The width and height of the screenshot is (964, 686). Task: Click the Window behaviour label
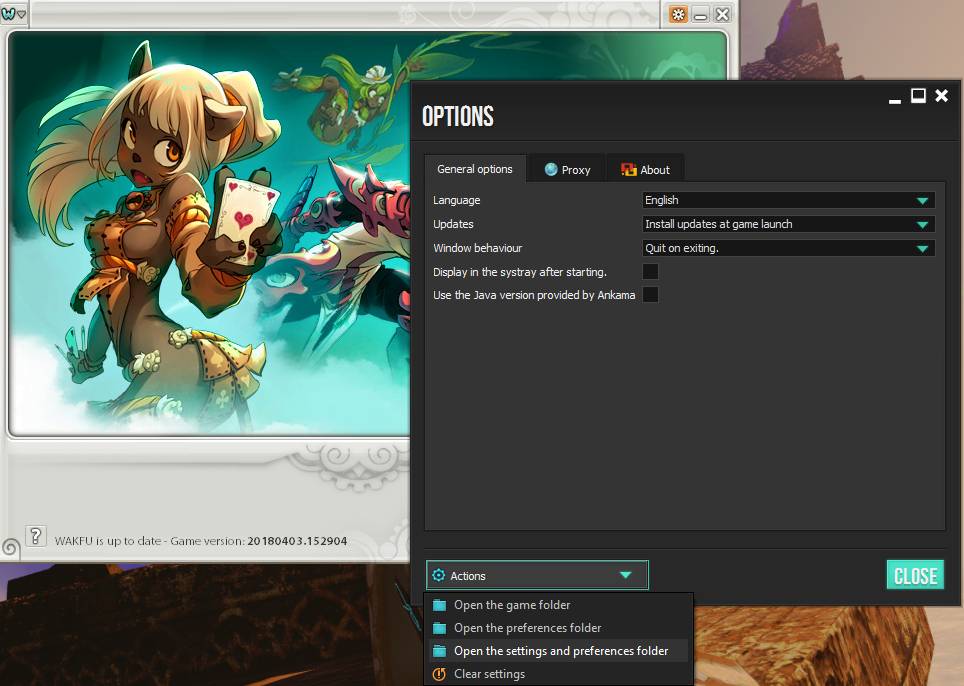click(478, 248)
